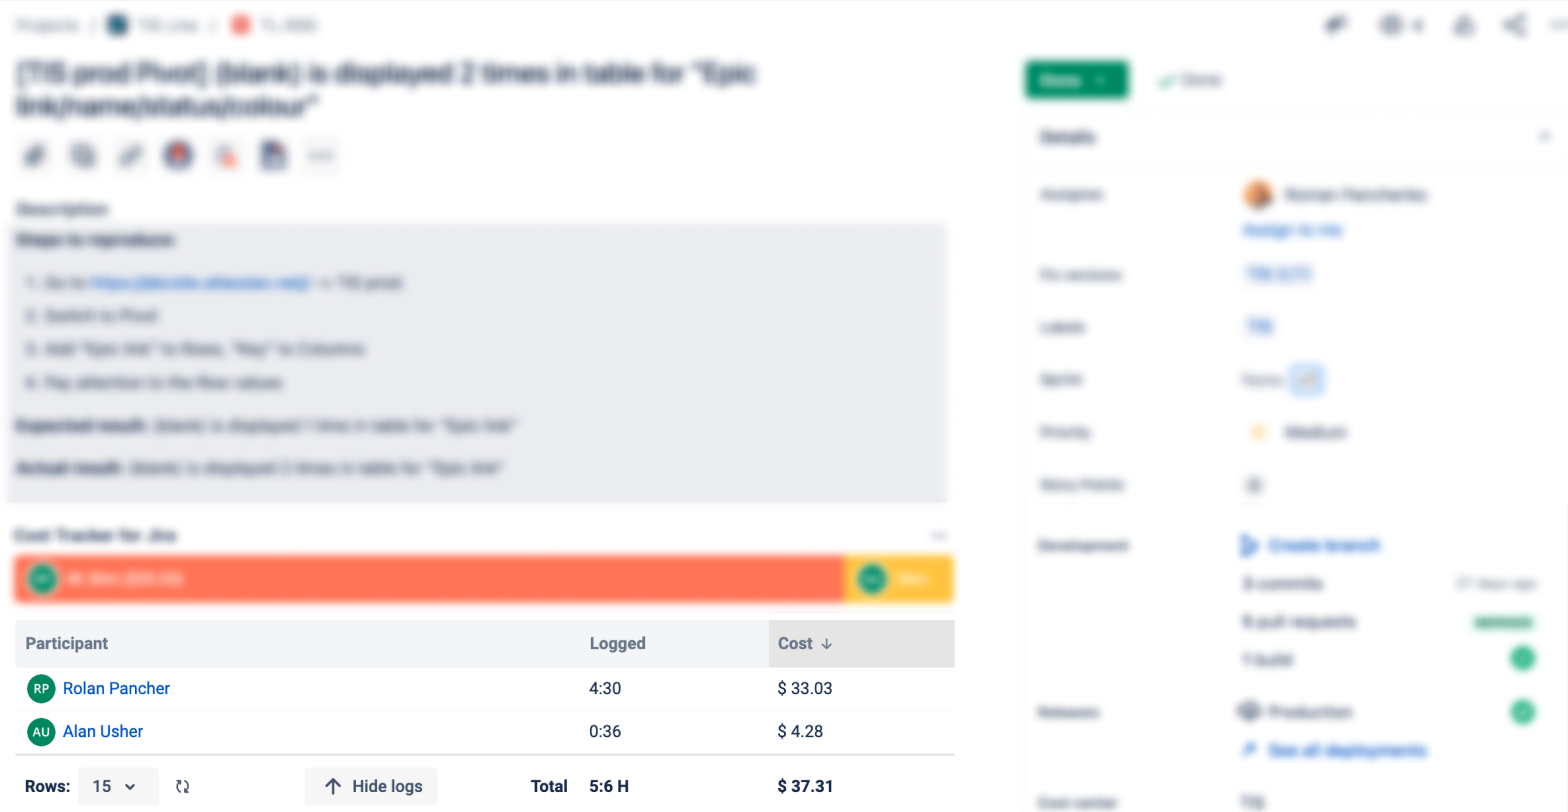Sort the table by Participant column header
The width and height of the screenshot is (1568, 812).
pos(67,644)
